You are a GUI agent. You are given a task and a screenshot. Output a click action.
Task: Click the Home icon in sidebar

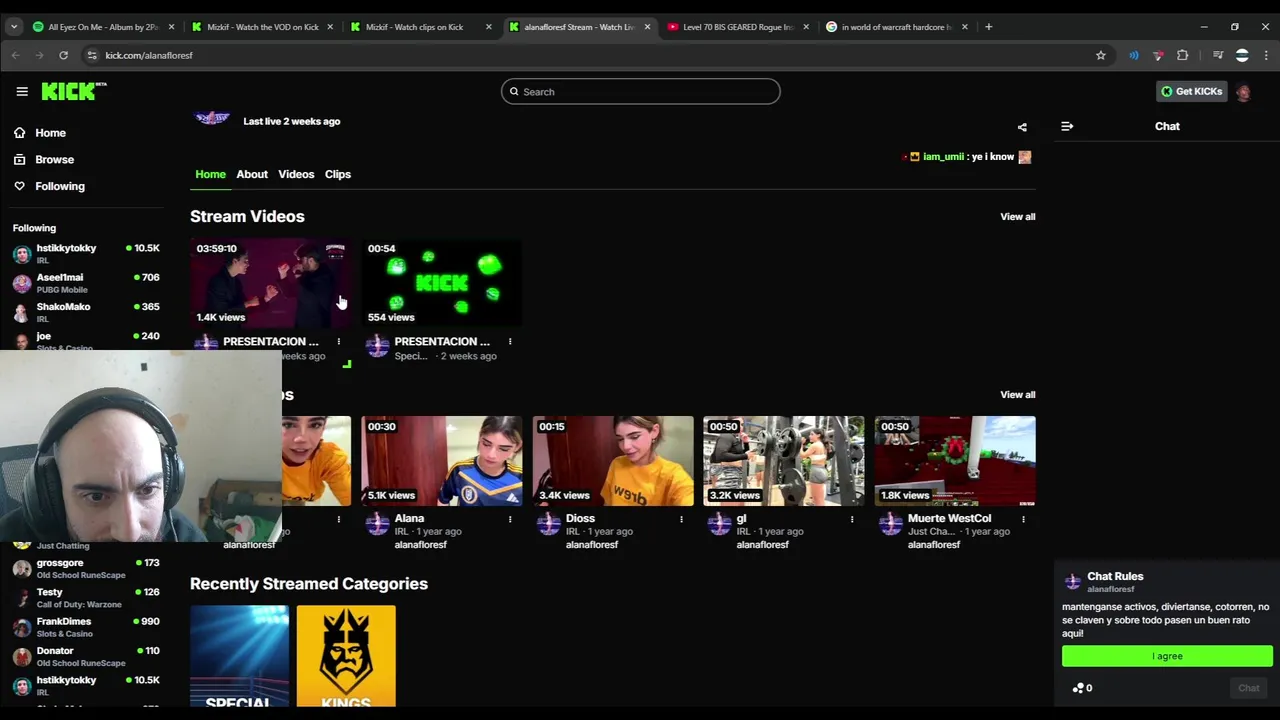[19, 133]
